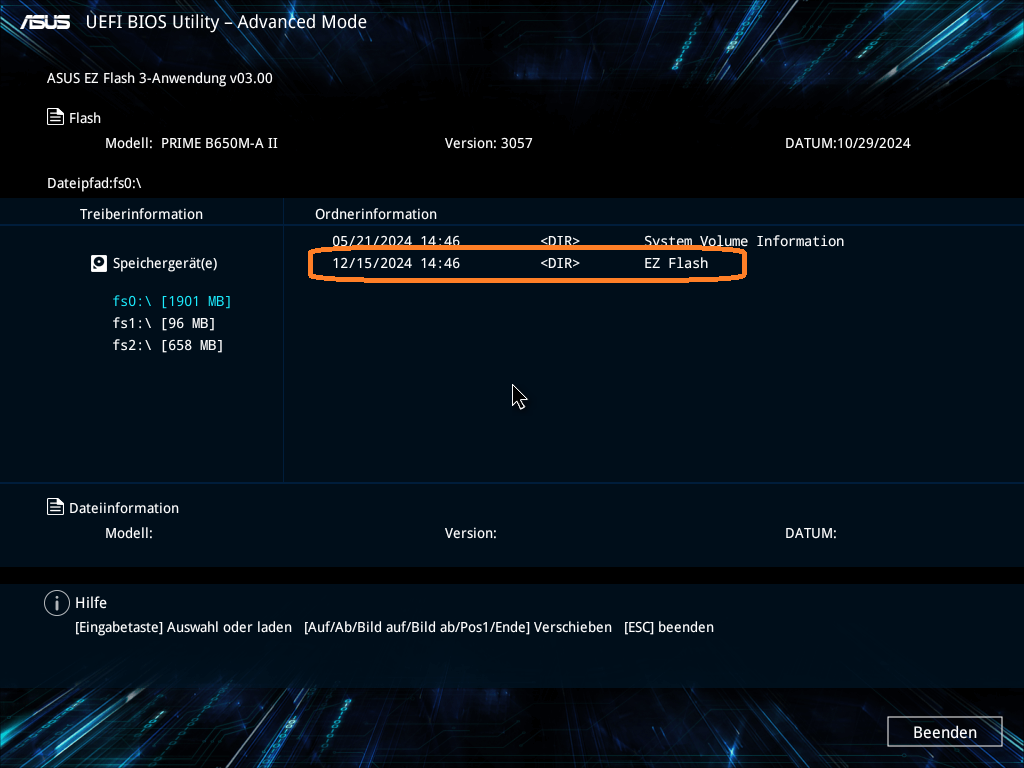Select the fs1:\ [96 MB] drive

[164, 323]
